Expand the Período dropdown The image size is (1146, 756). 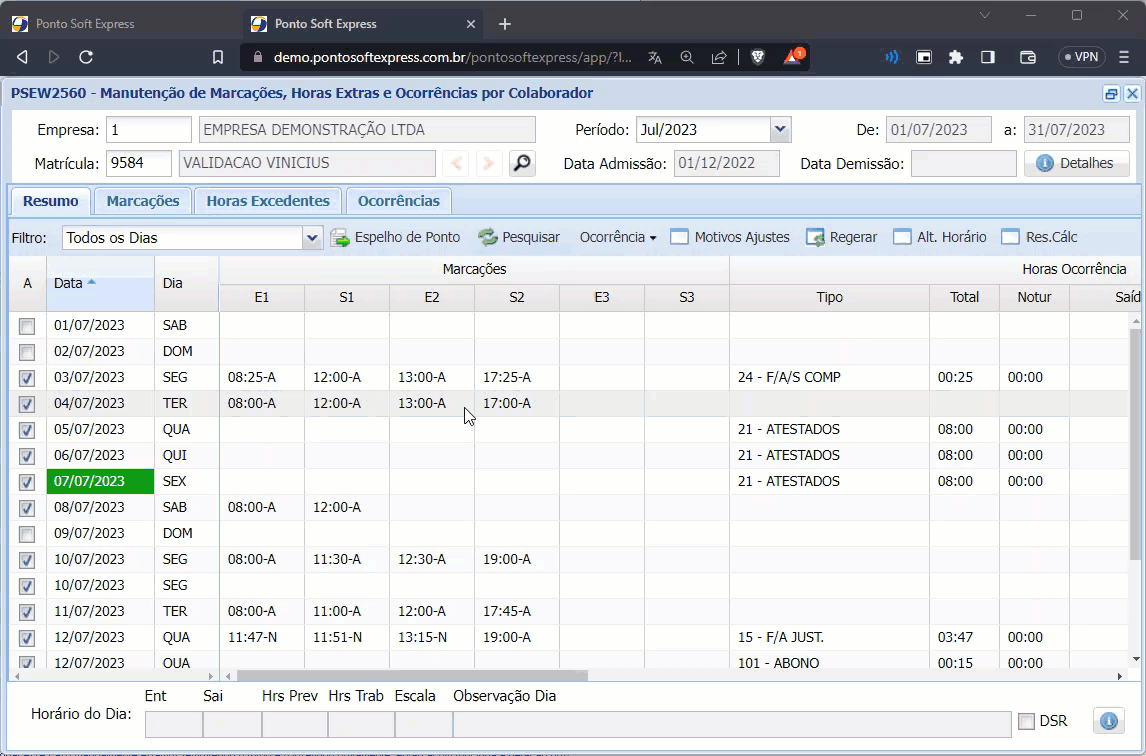781,129
